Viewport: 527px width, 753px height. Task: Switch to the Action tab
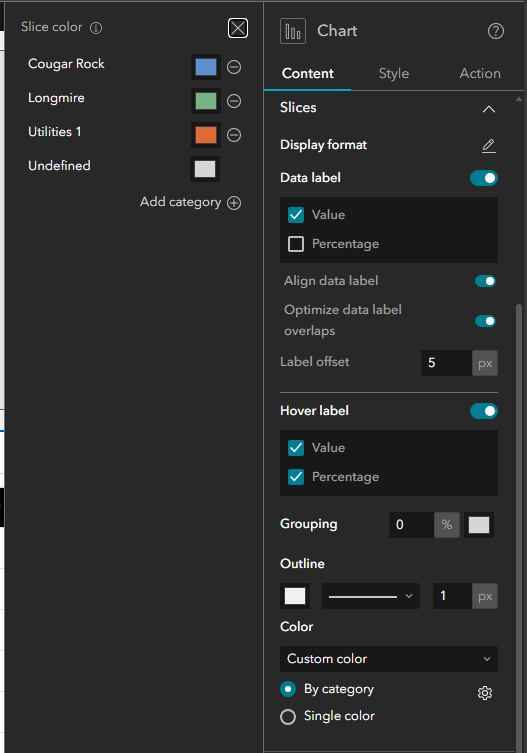(480, 73)
